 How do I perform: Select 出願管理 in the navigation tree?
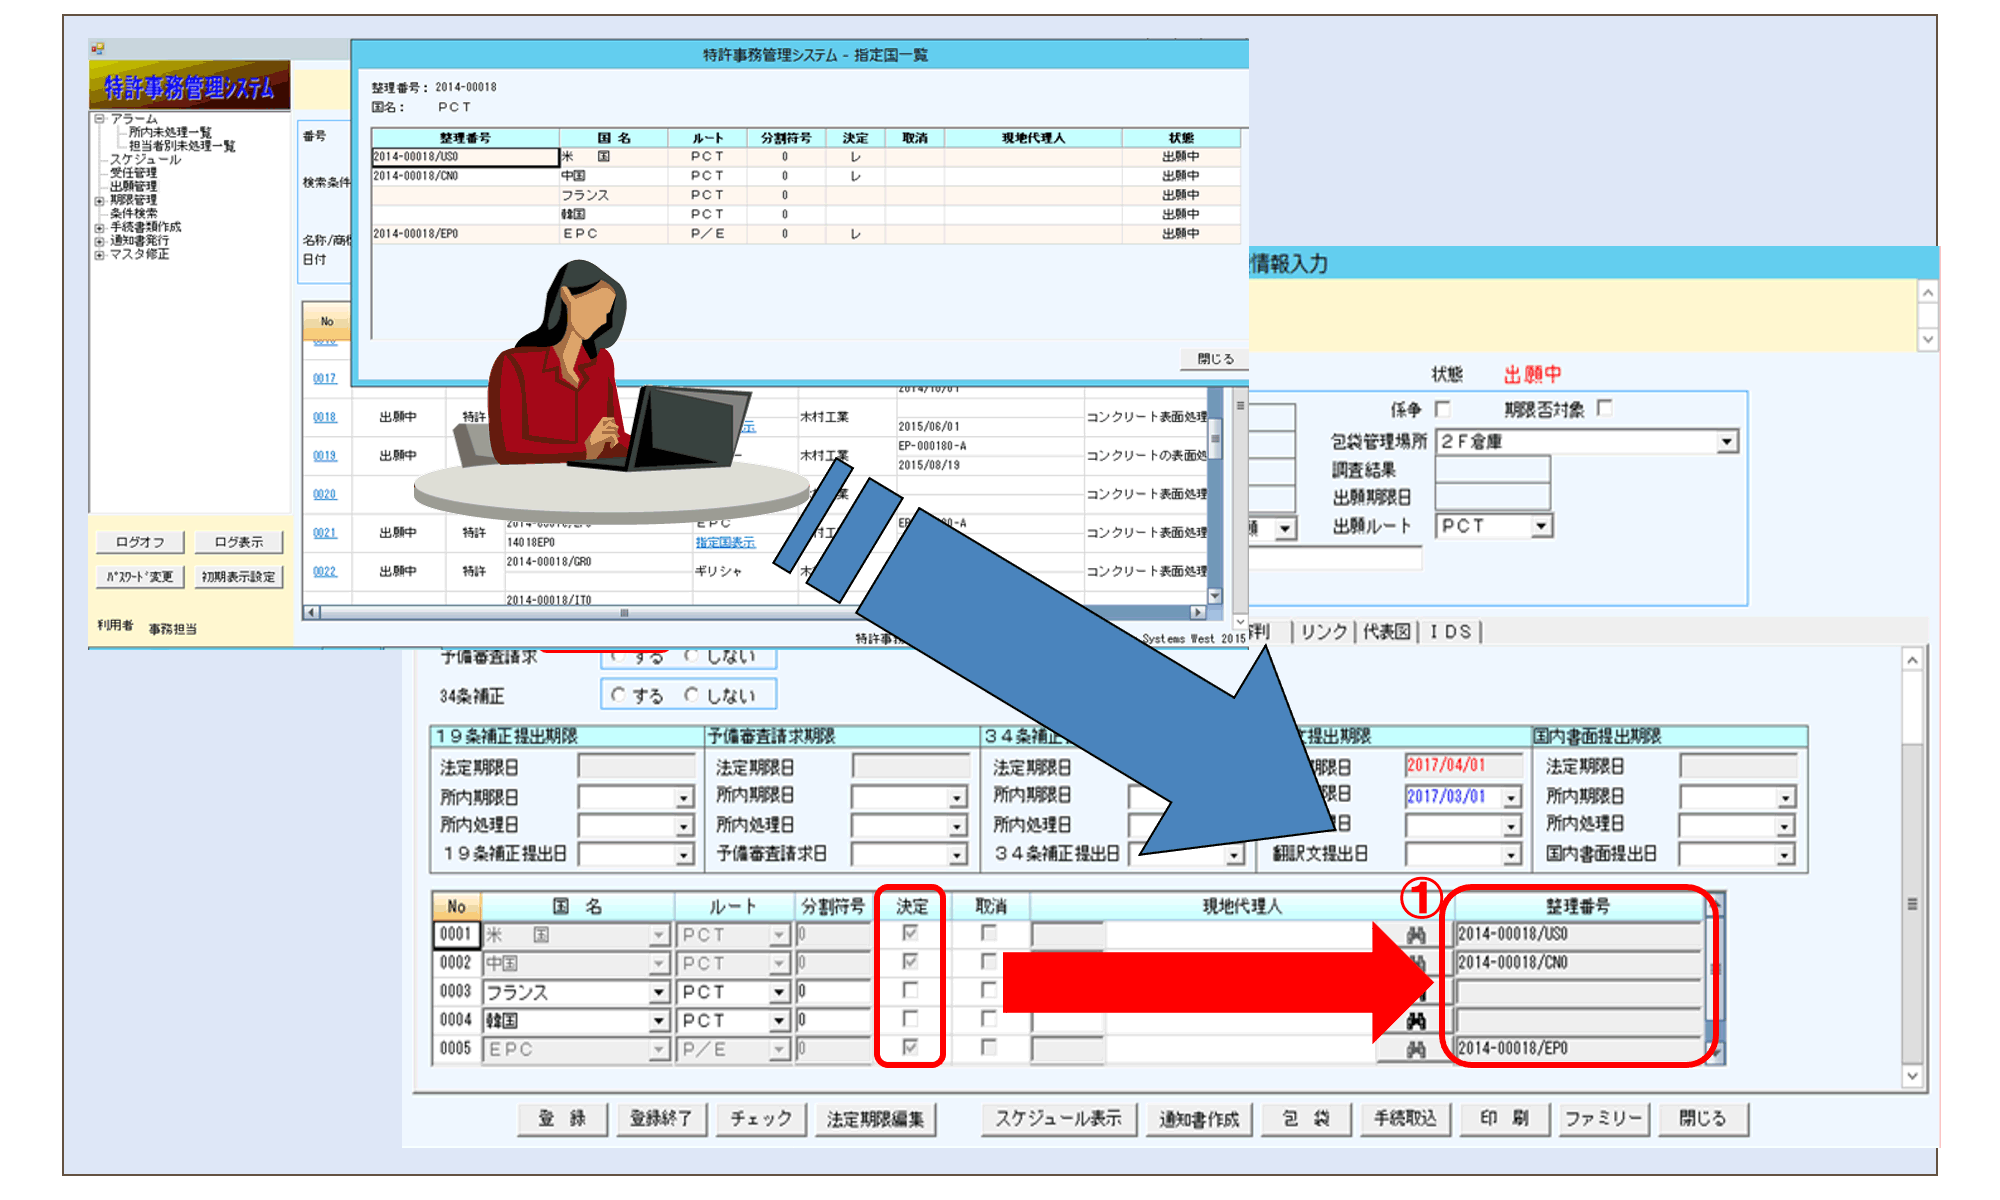click(133, 187)
